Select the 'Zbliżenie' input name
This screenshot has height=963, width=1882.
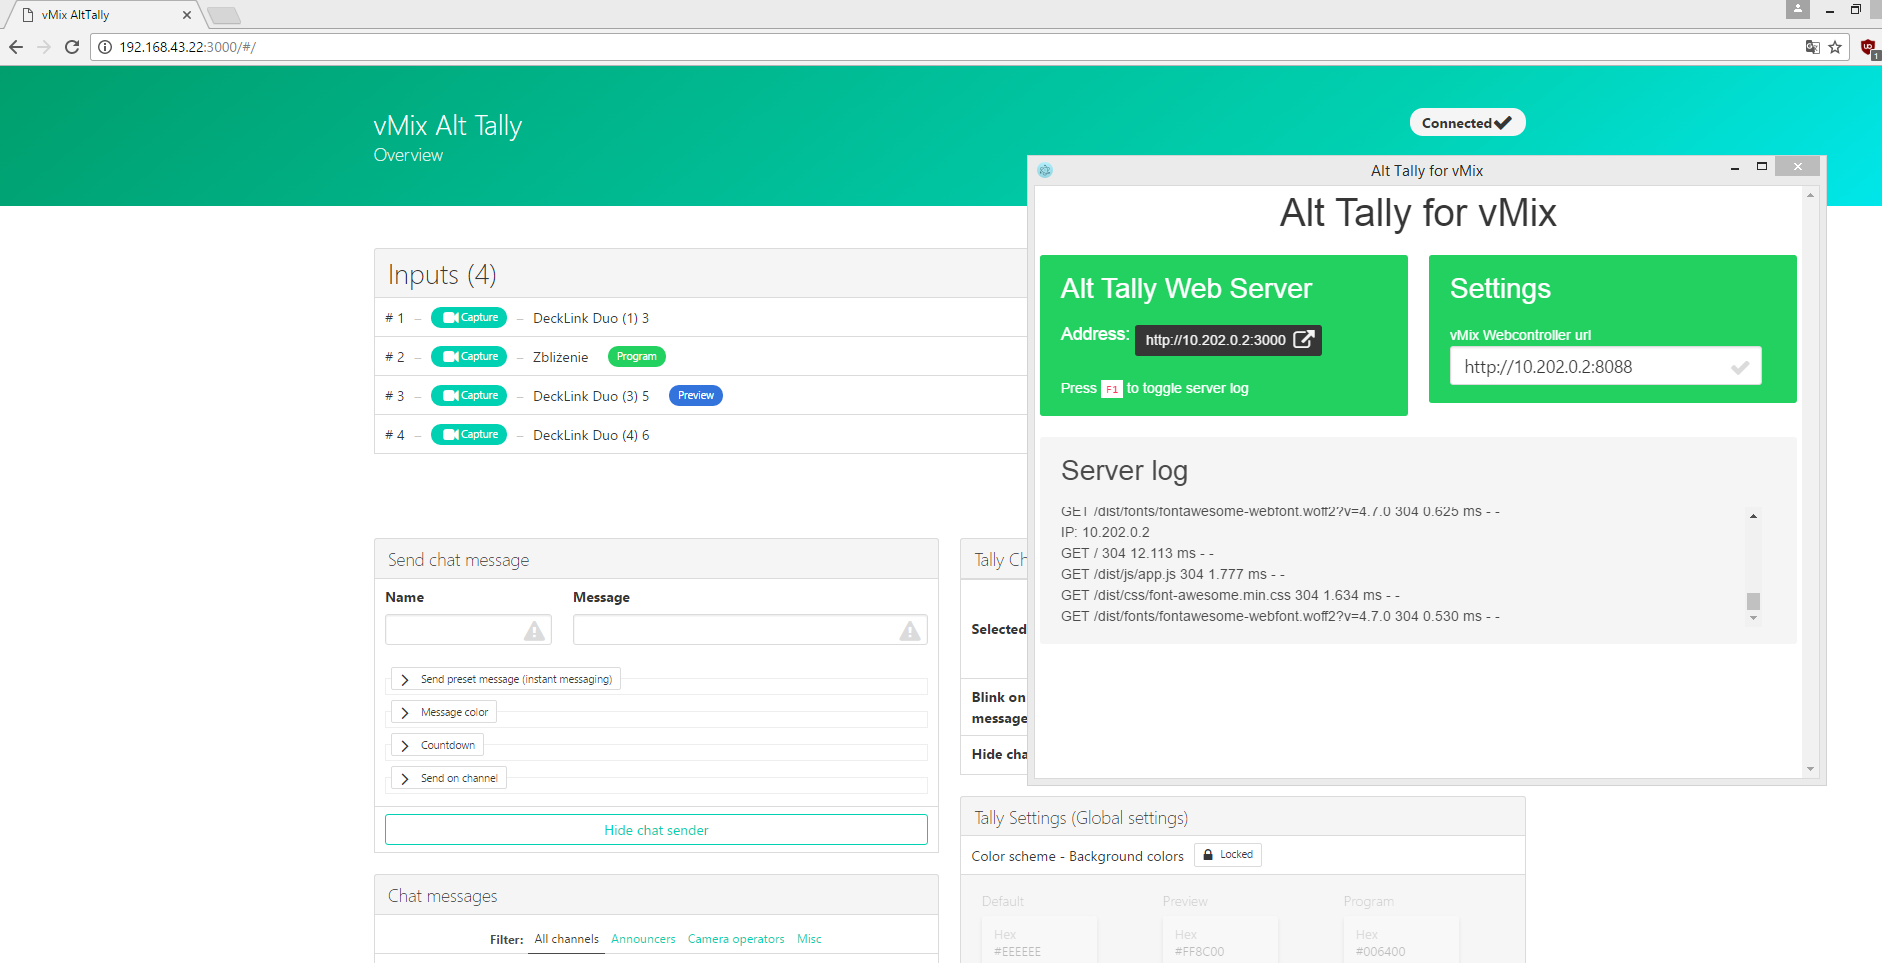560,357
